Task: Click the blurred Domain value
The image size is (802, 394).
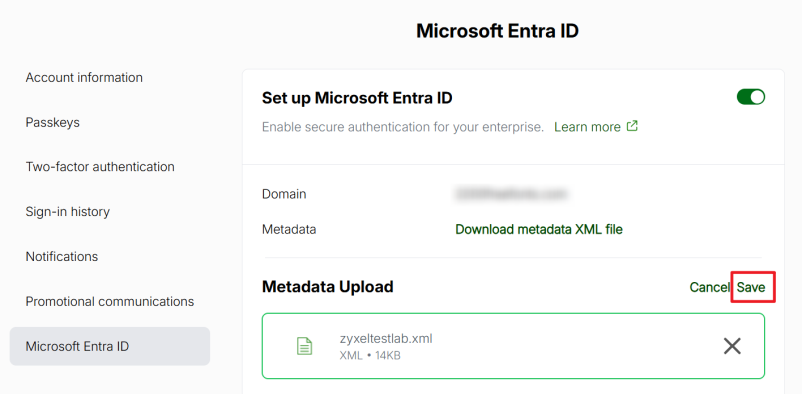Action: pyautogui.click(x=511, y=194)
